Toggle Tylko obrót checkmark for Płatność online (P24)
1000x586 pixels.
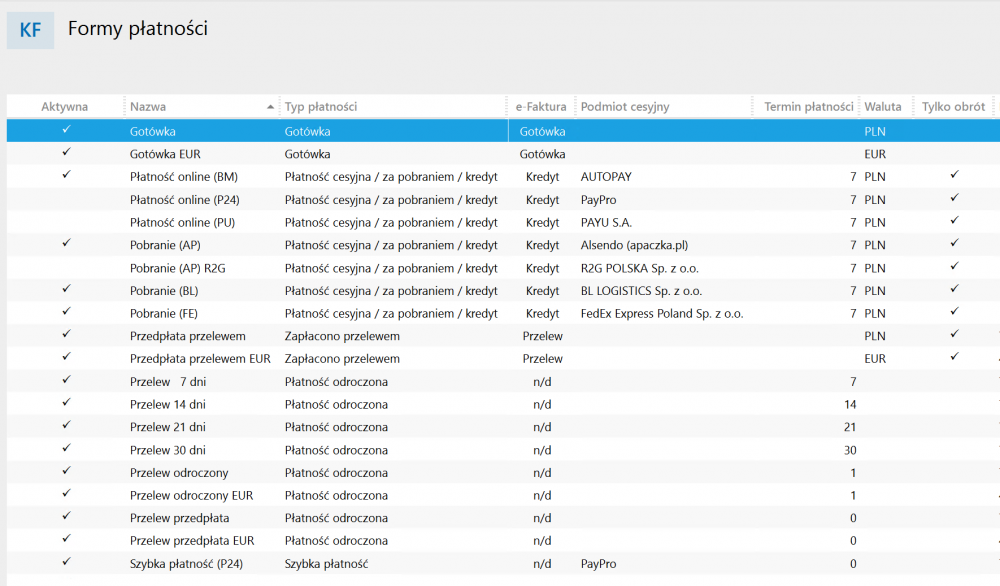tap(954, 198)
